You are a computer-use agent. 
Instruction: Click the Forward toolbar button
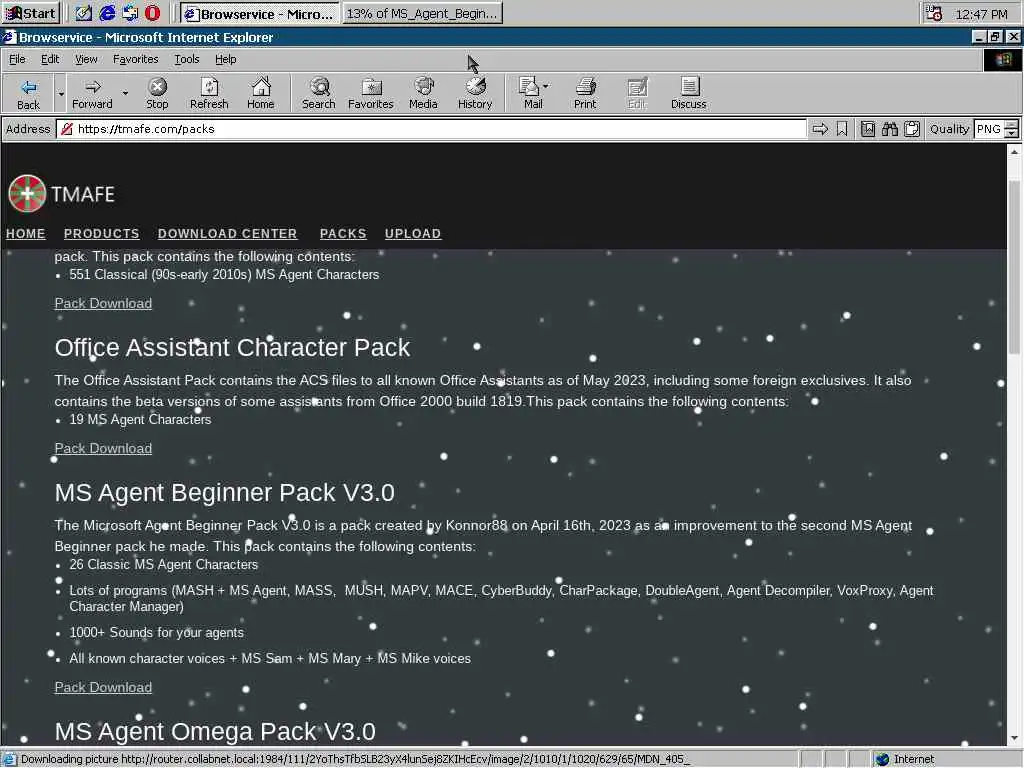(92, 94)
